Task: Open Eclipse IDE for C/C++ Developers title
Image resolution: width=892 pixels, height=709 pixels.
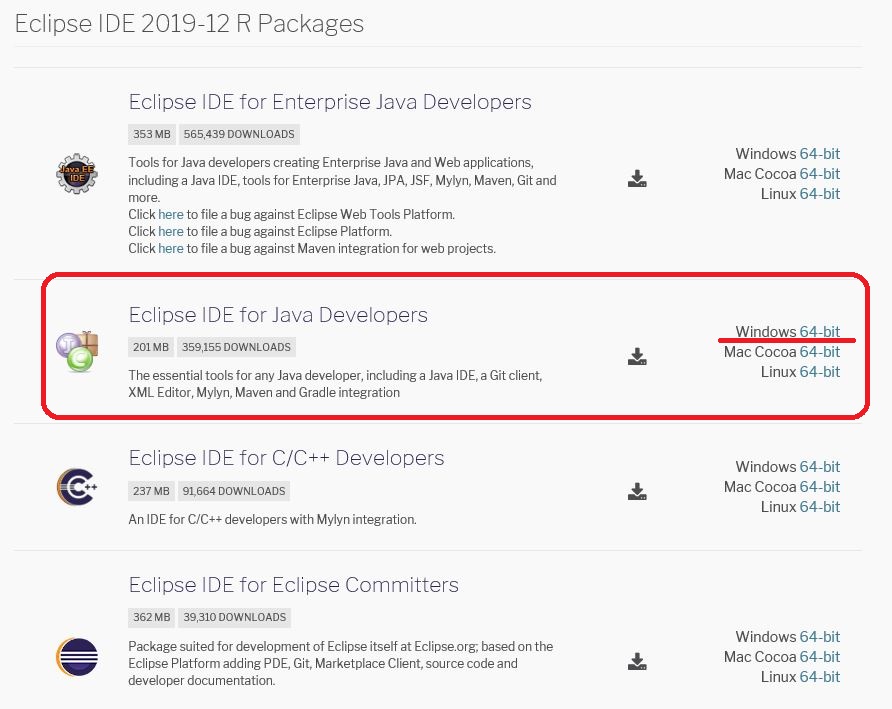Action: (x=286, y=457)
